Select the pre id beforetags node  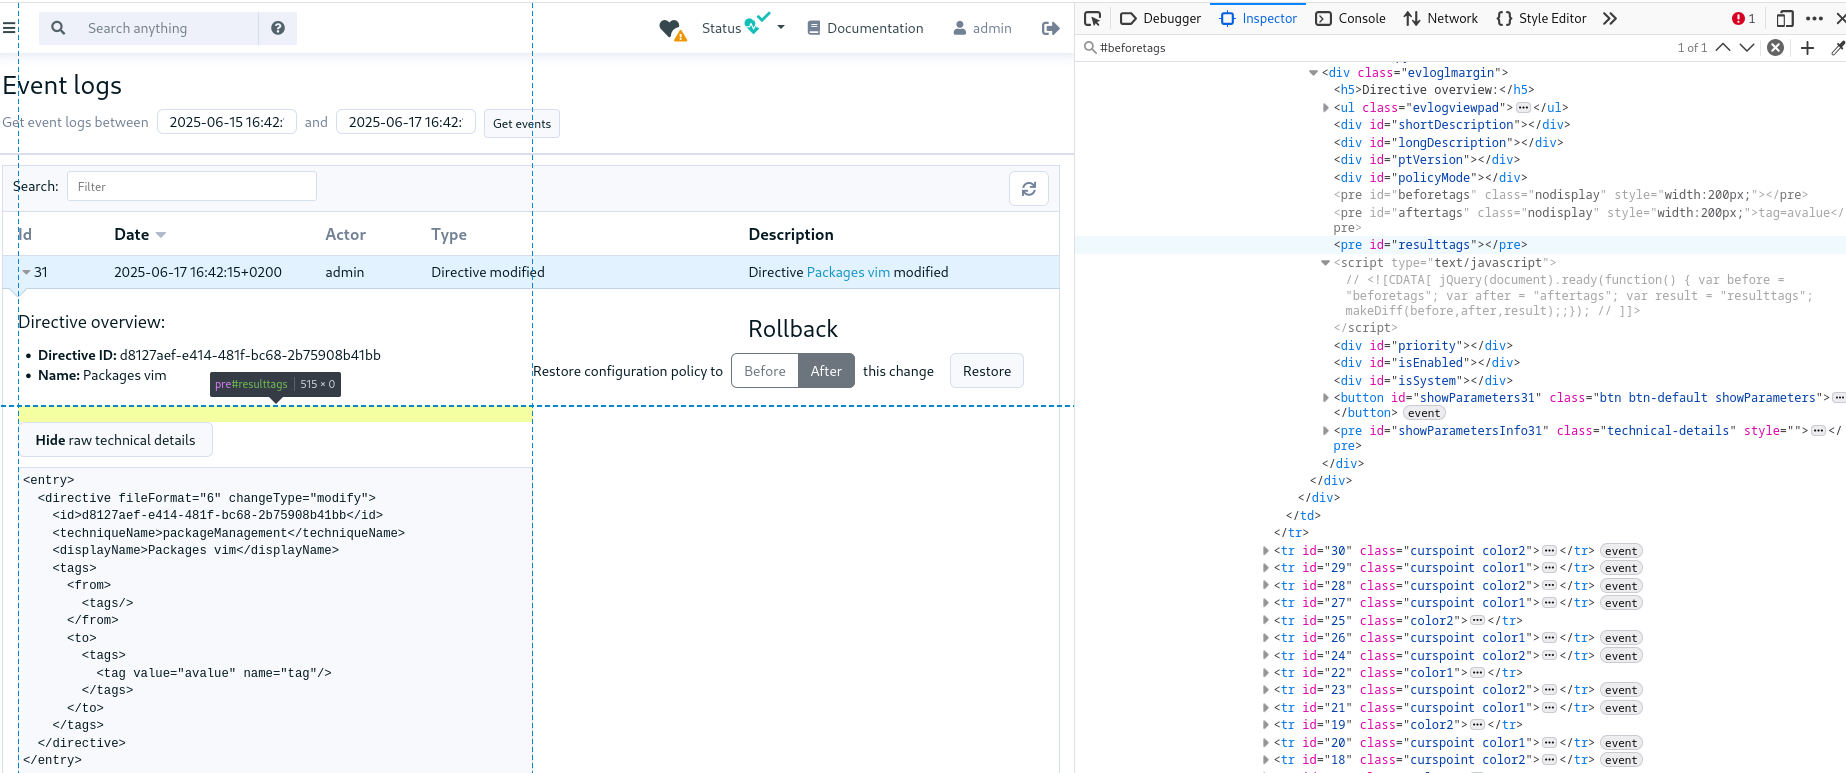tap(1570, 195)
